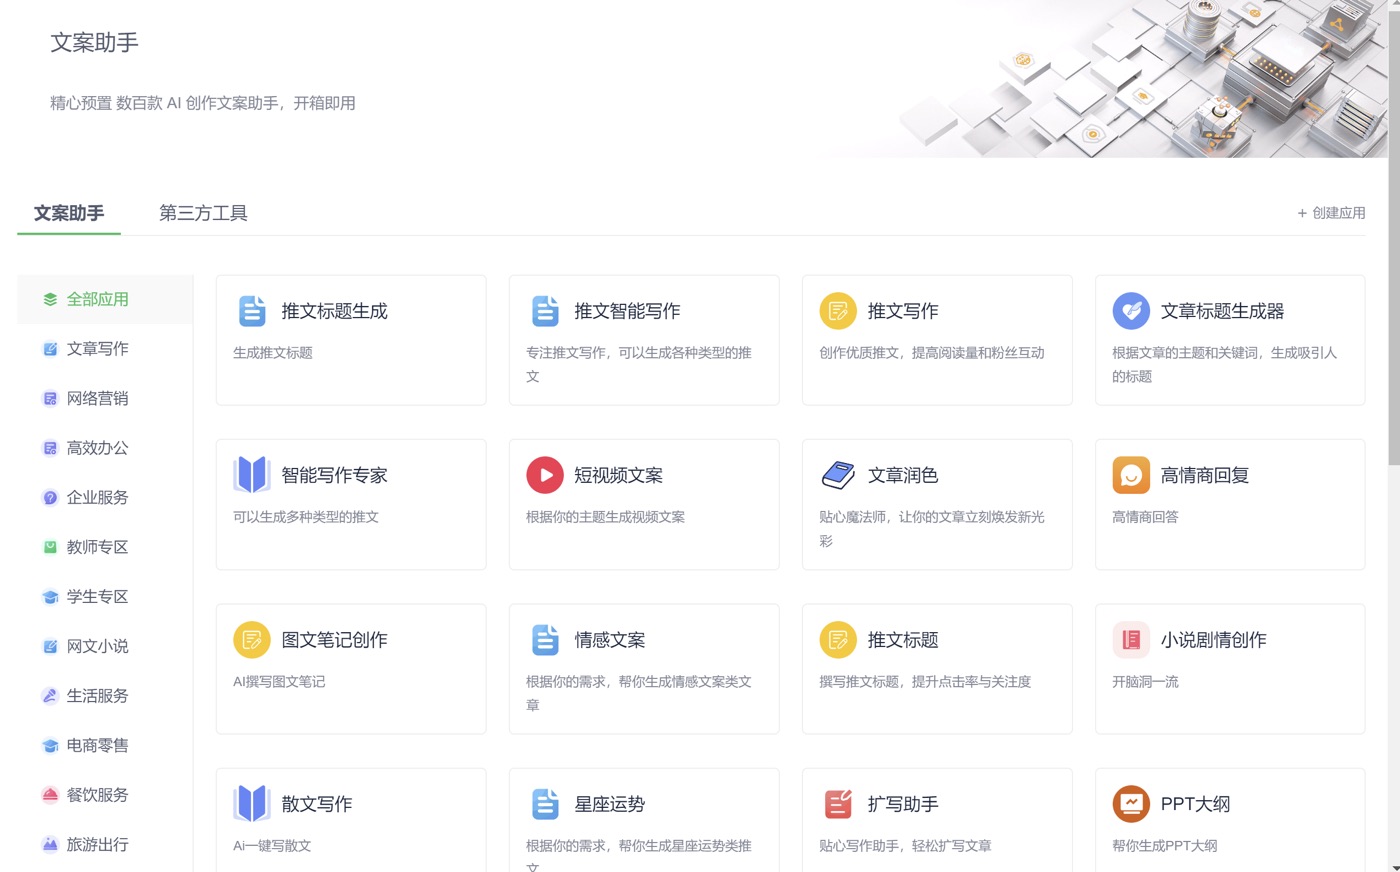1400x872 pixels.
Task: Click the 扩写助手 red edit icon
Action: pyautogui.click(x=838, y=804)
